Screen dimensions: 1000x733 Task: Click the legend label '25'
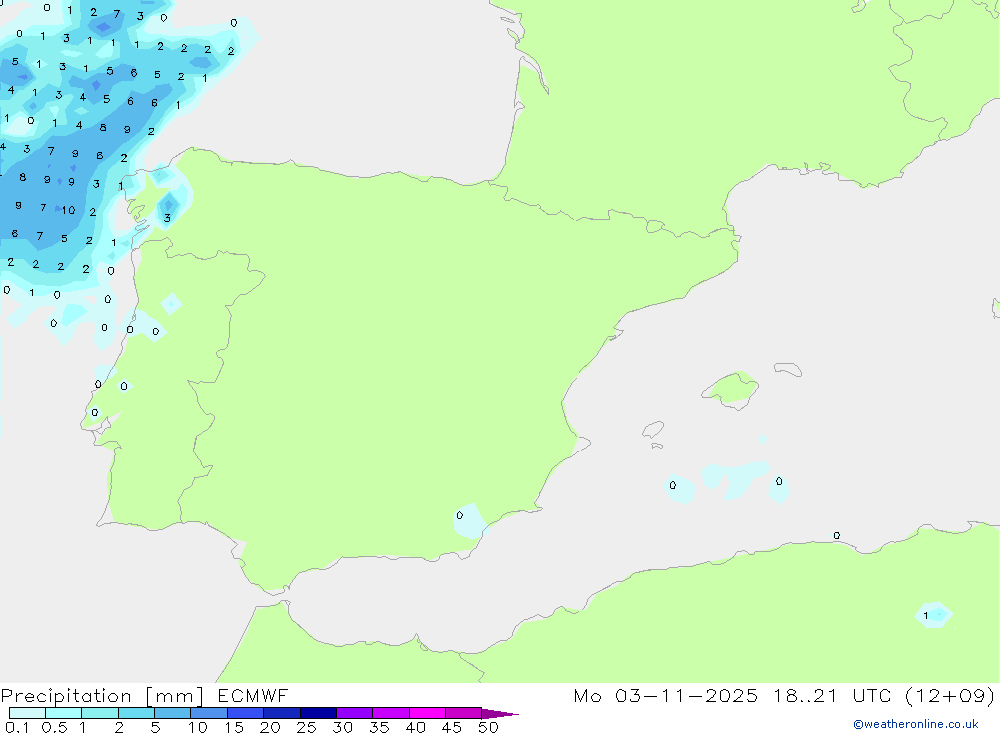(x=306, y=727)
